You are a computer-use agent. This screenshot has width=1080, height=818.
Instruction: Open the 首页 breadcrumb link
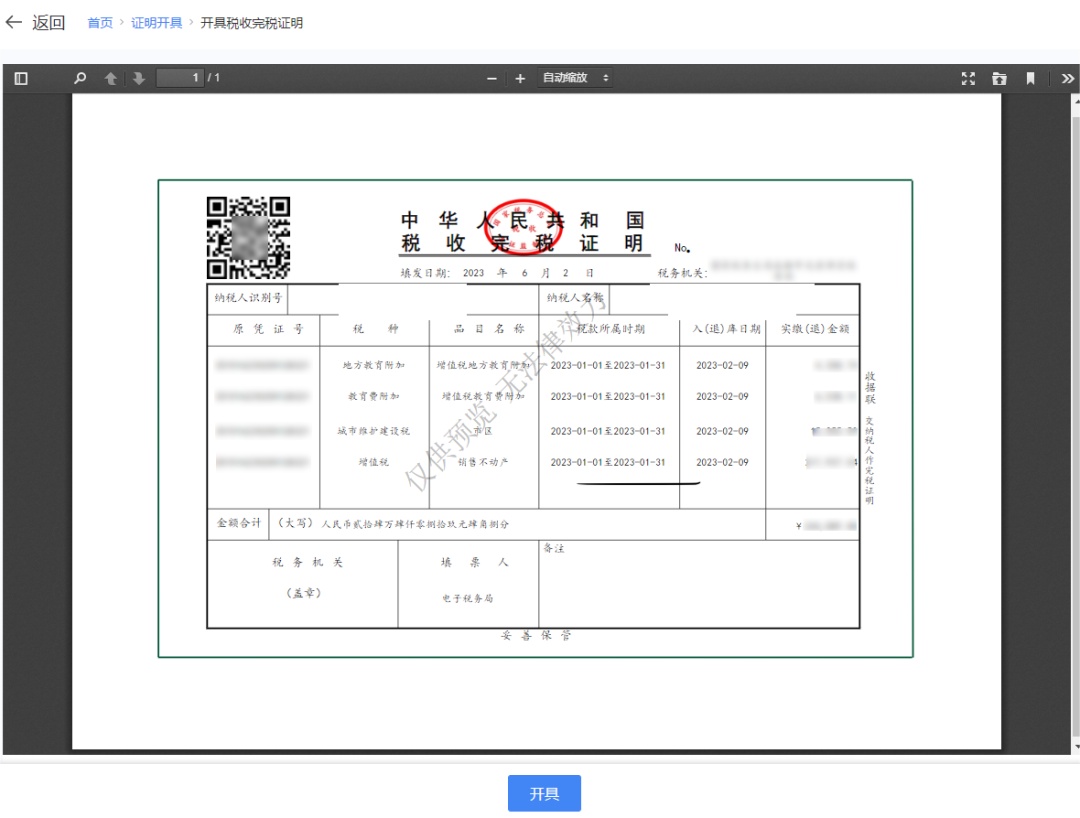(100, 23)
